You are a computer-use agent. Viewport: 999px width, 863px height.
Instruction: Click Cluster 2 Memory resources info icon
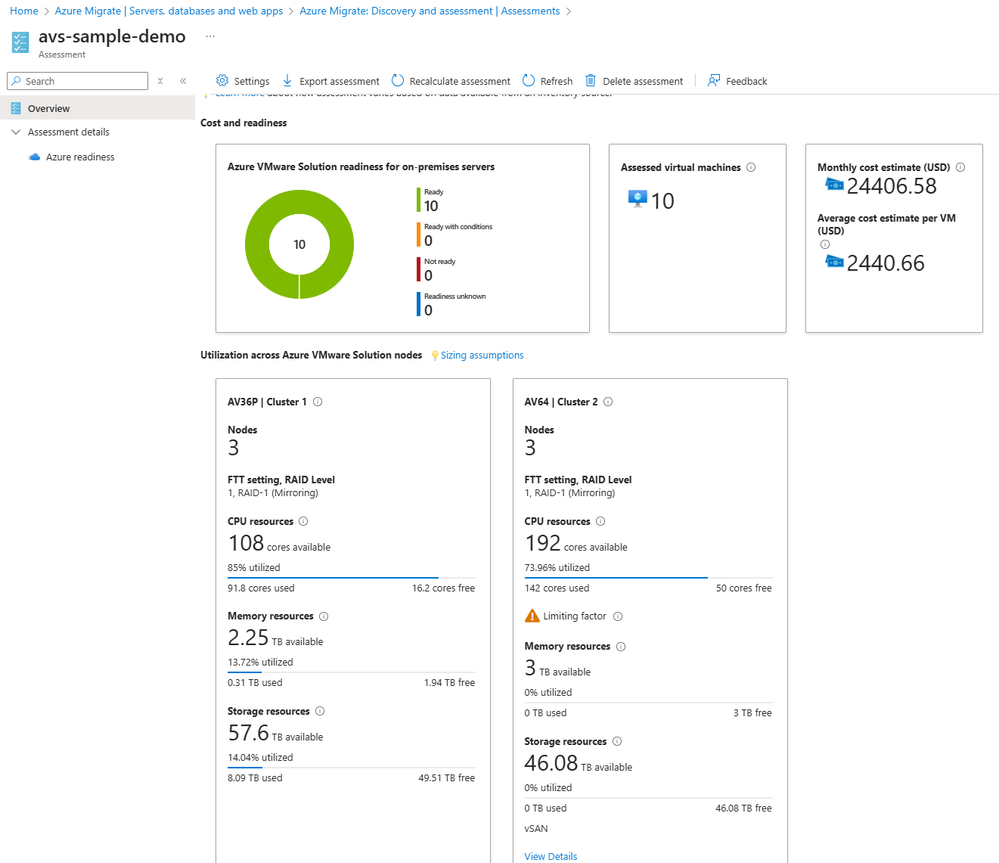(x=621, y=646)
